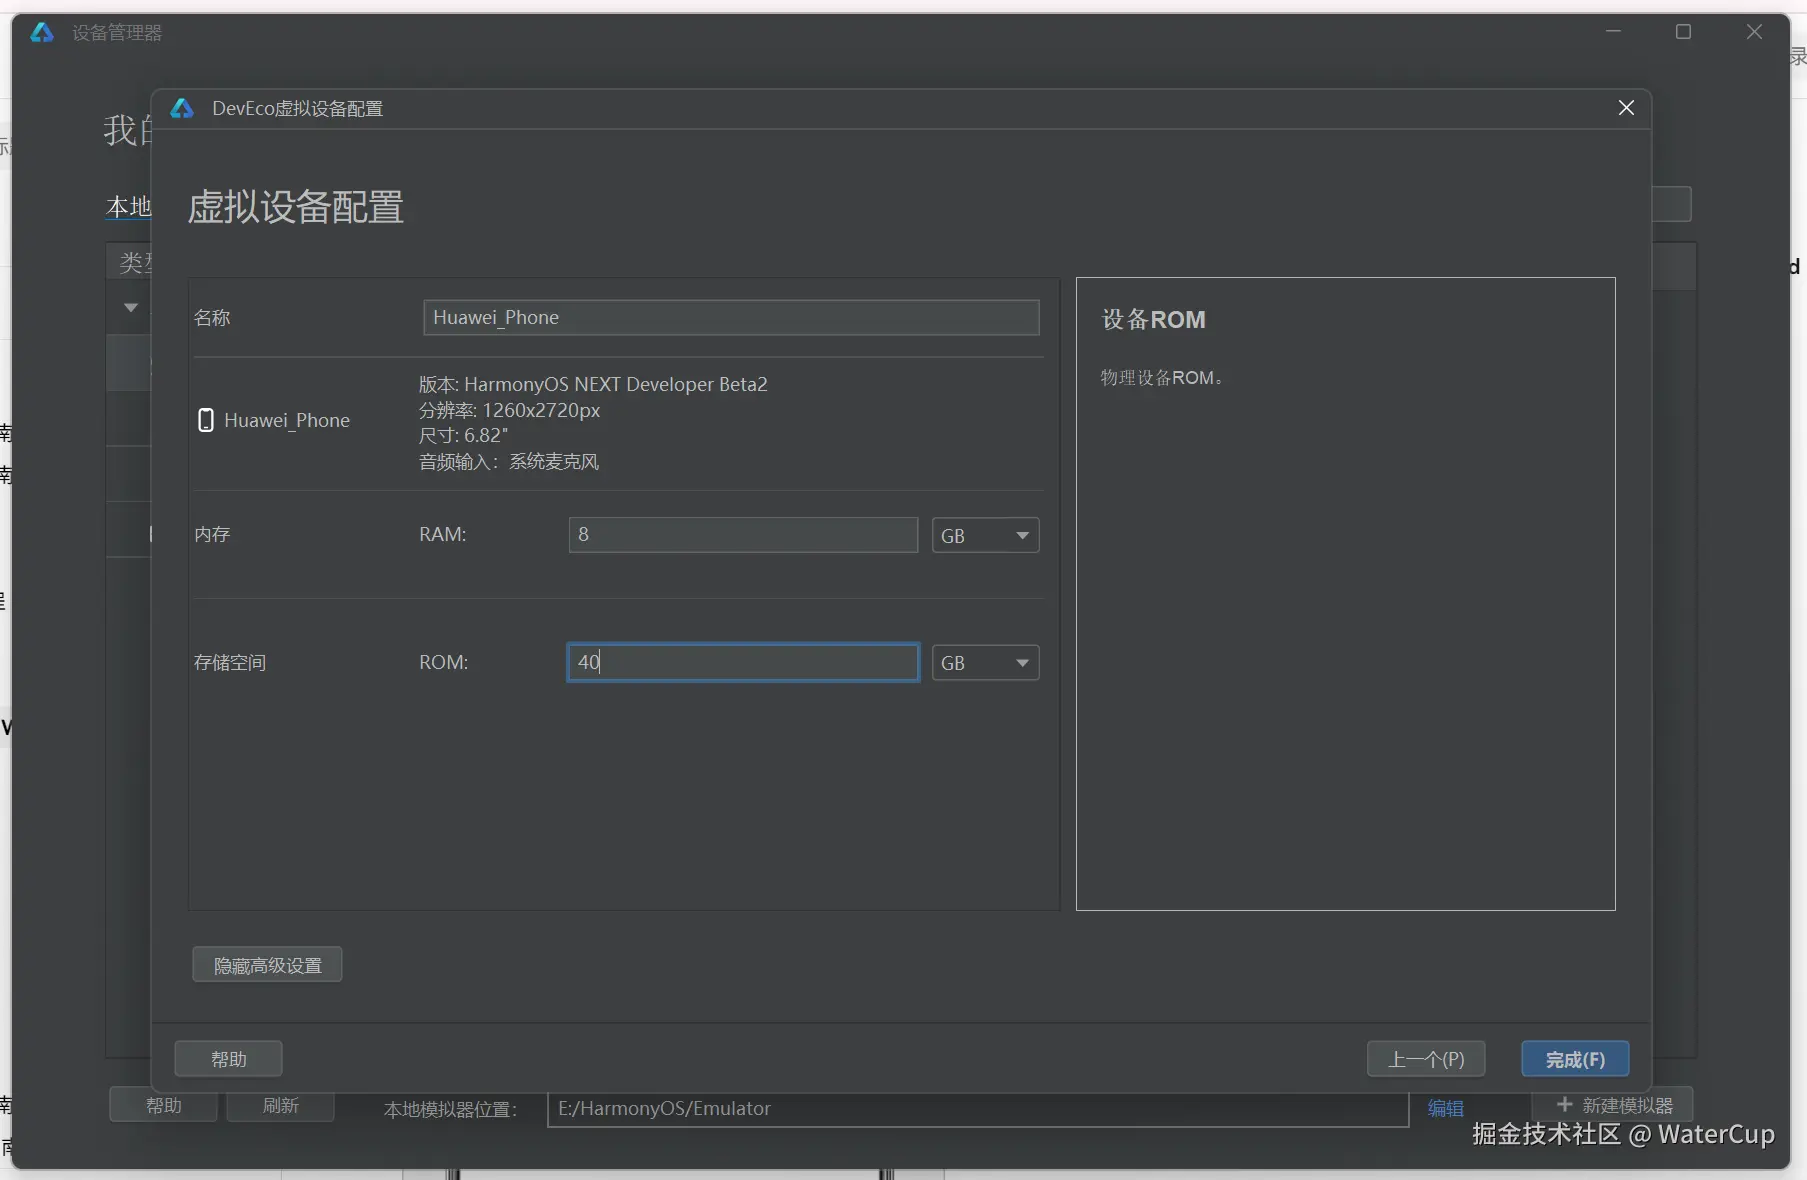Click the Huawei_Phone device label text

(287, 421)
